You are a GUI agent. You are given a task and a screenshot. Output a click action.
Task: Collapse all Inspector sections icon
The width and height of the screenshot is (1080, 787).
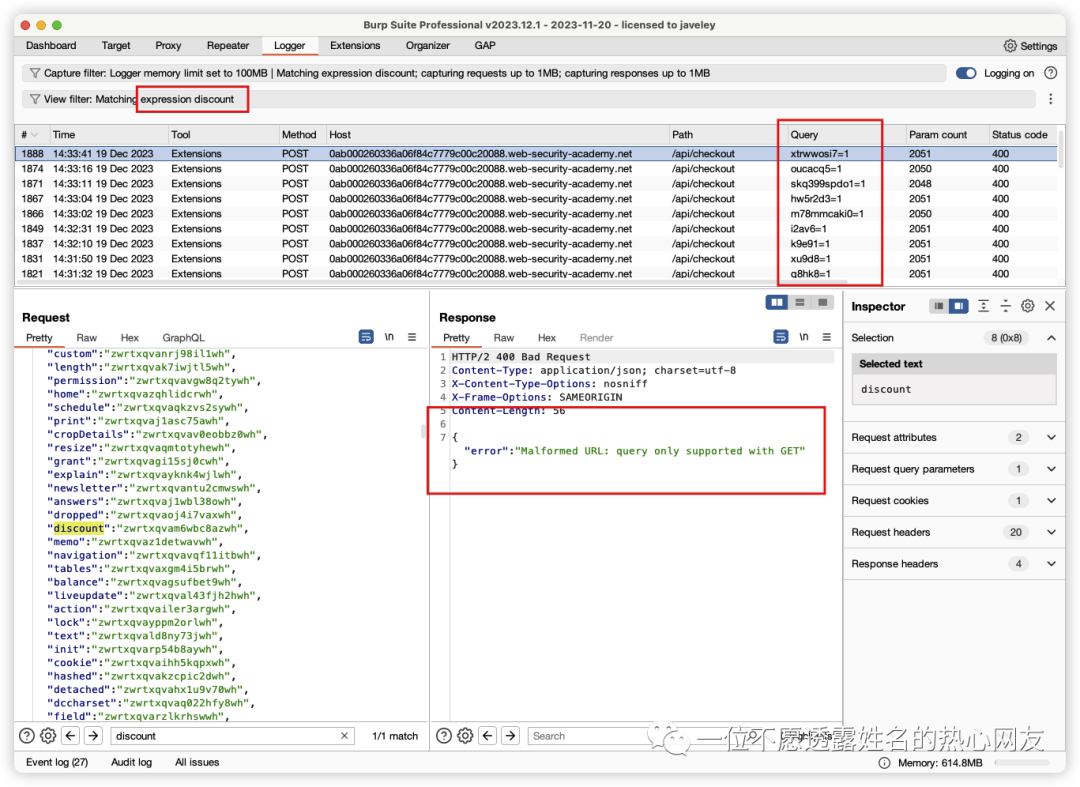click(1006, 306)
